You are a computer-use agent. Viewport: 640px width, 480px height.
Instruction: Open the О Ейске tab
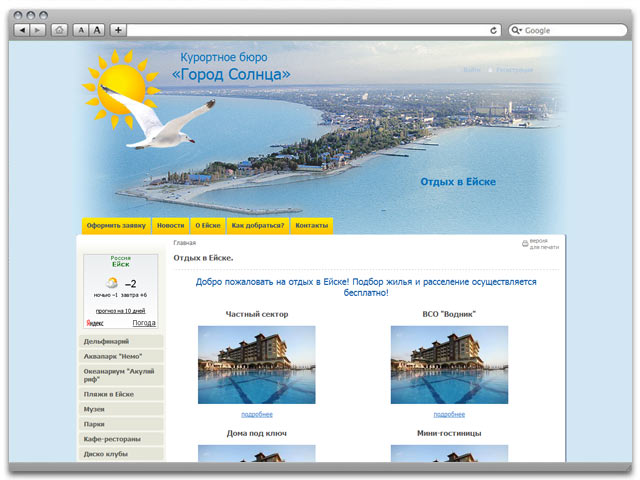(x=208, y=226)
